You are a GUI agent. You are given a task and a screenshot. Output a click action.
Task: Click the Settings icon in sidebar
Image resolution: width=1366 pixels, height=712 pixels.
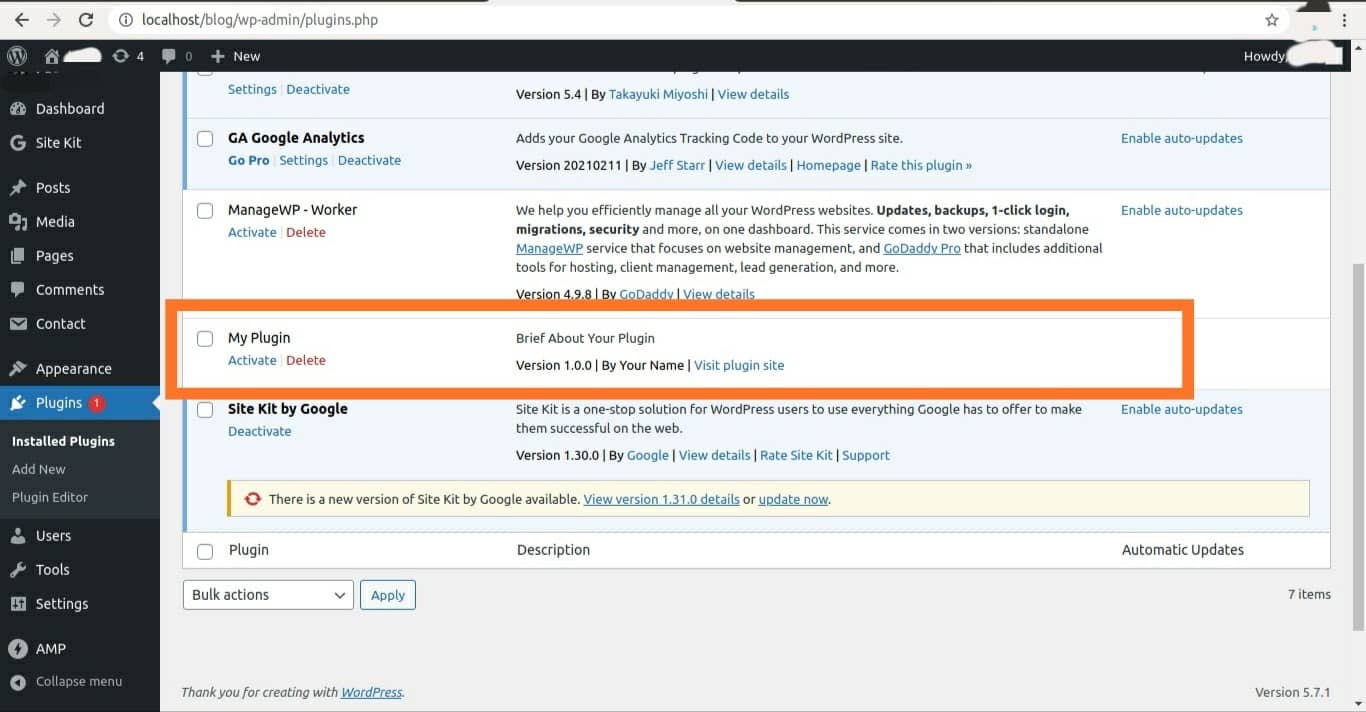[x=18, y=604]
